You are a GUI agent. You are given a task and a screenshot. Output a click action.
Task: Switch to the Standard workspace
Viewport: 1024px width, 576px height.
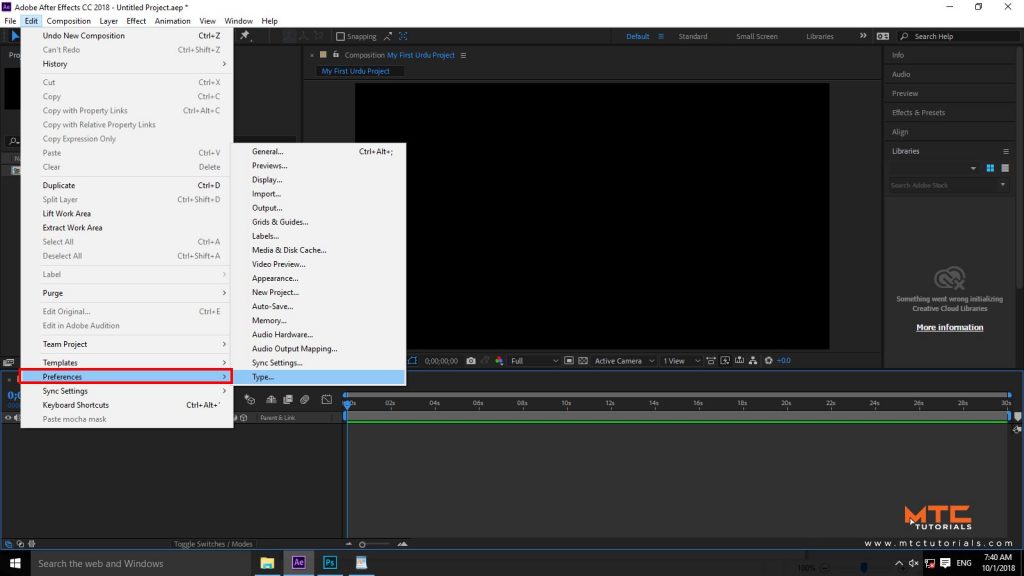point(692,37)
